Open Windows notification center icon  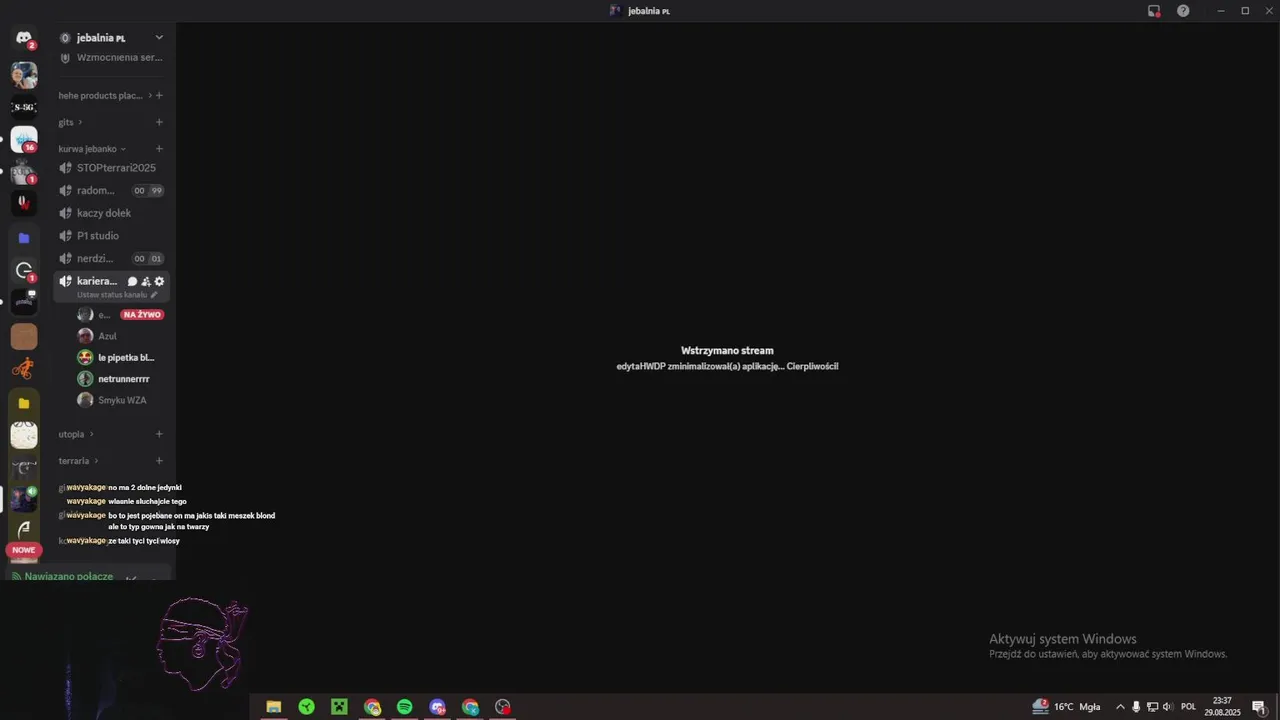(x=1259, y=707)
